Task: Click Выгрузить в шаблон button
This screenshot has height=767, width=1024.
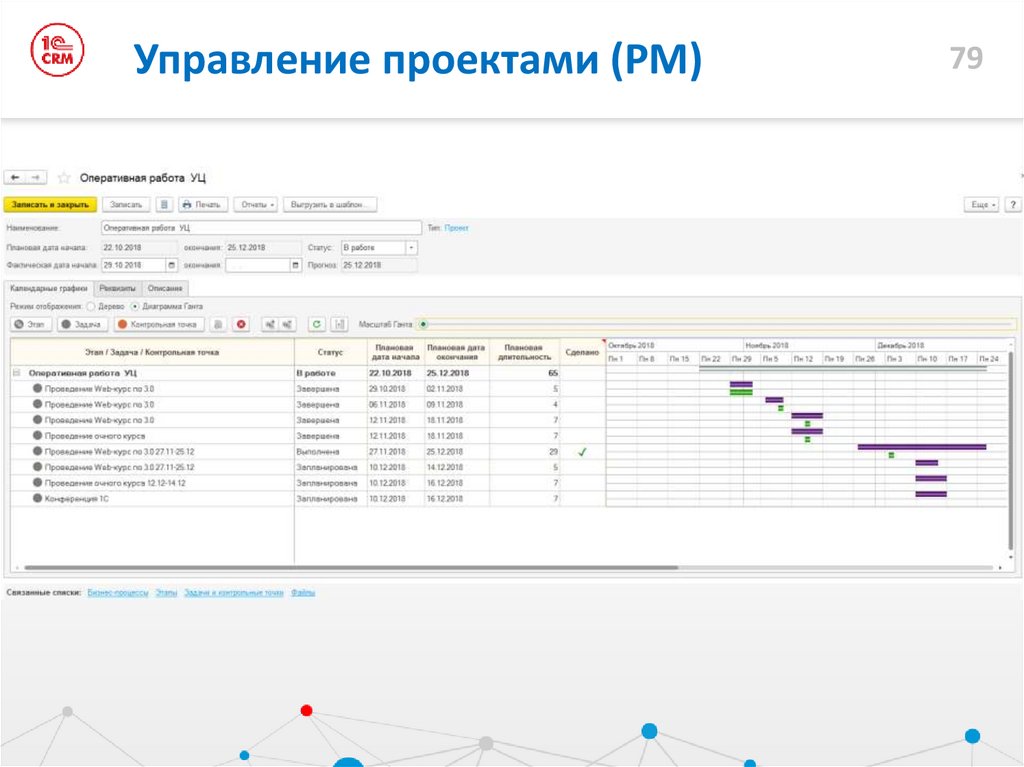Action: pos(330,204)
